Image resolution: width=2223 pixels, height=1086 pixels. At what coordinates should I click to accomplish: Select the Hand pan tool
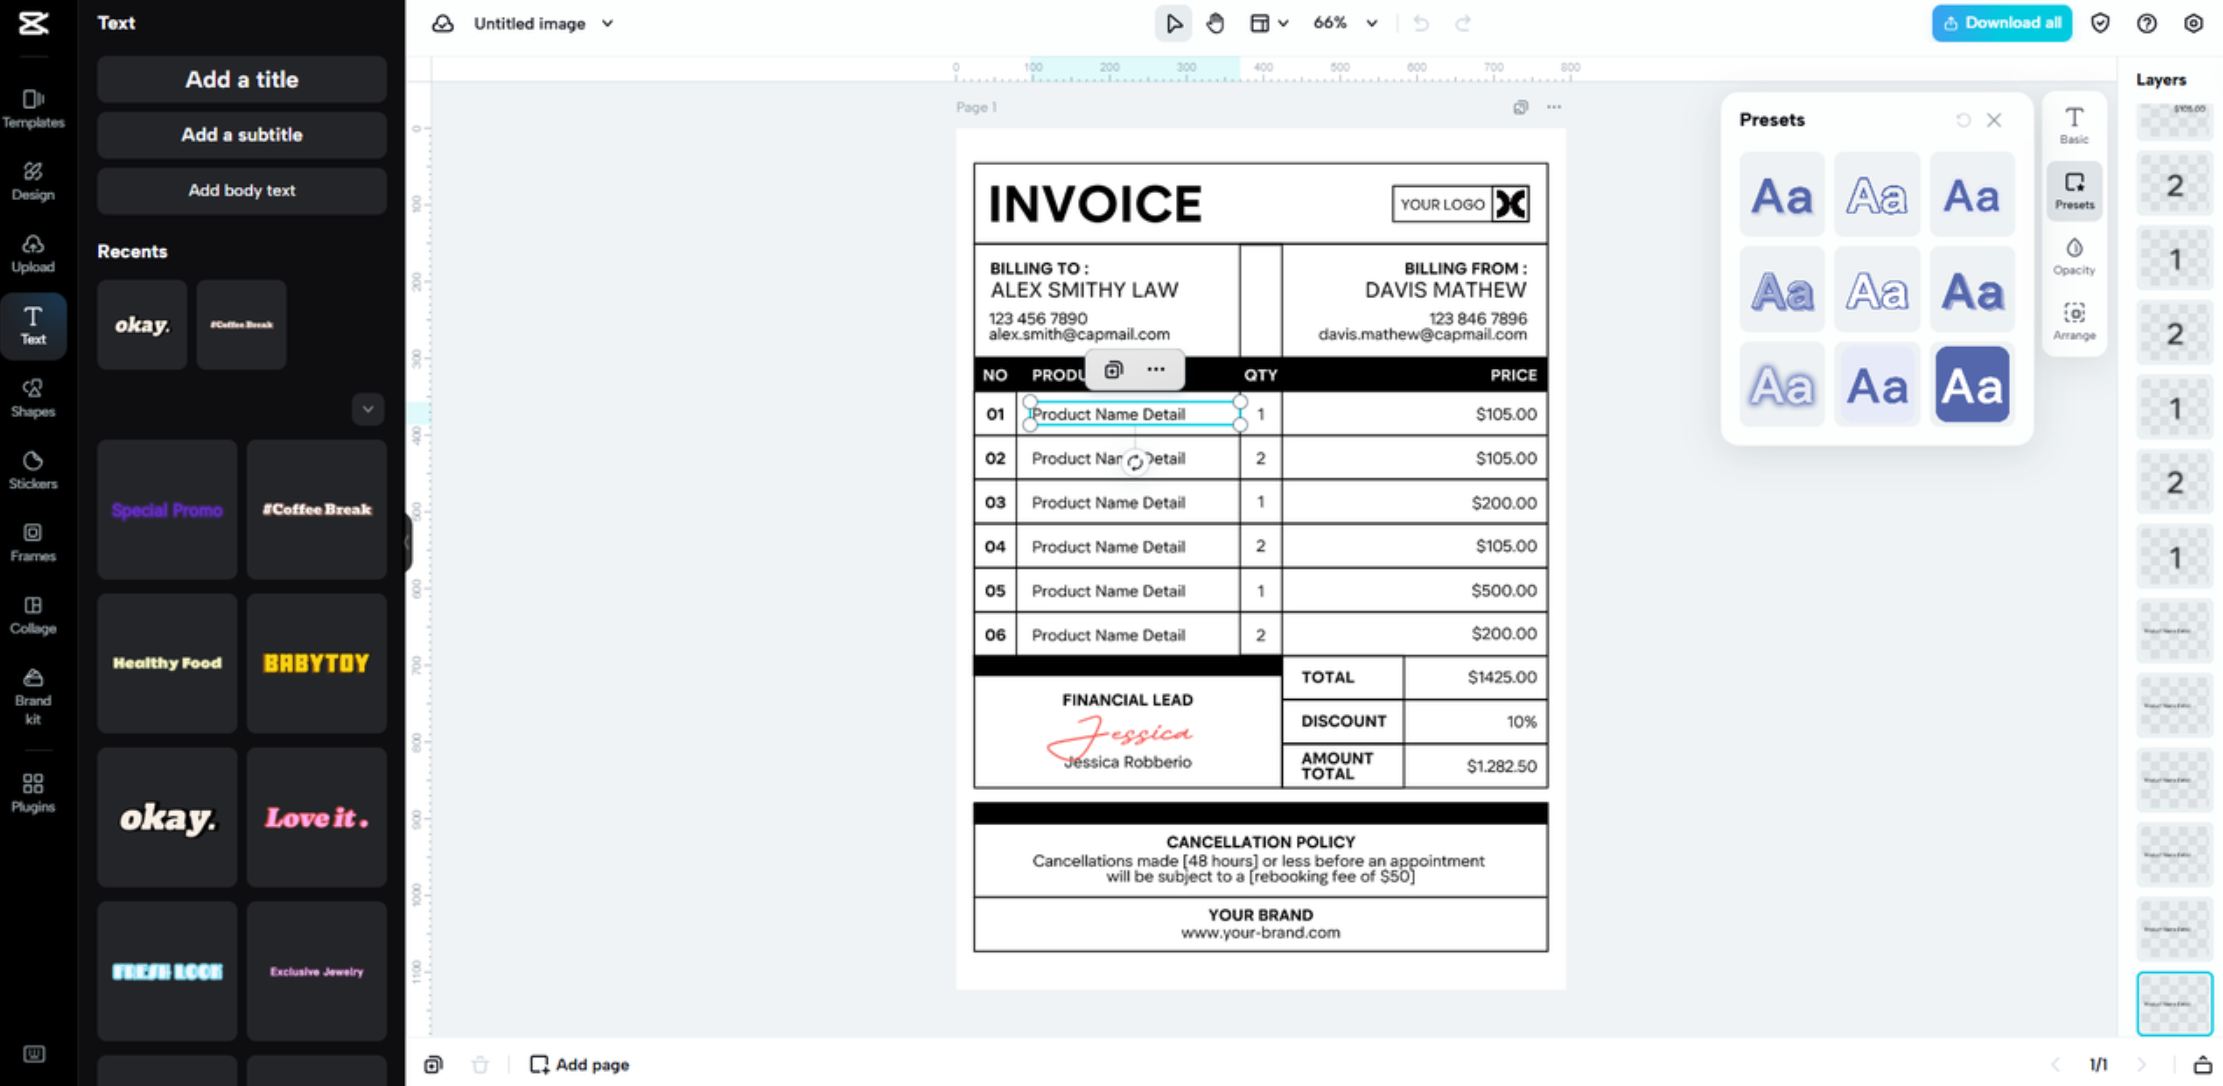[1215, 23]
